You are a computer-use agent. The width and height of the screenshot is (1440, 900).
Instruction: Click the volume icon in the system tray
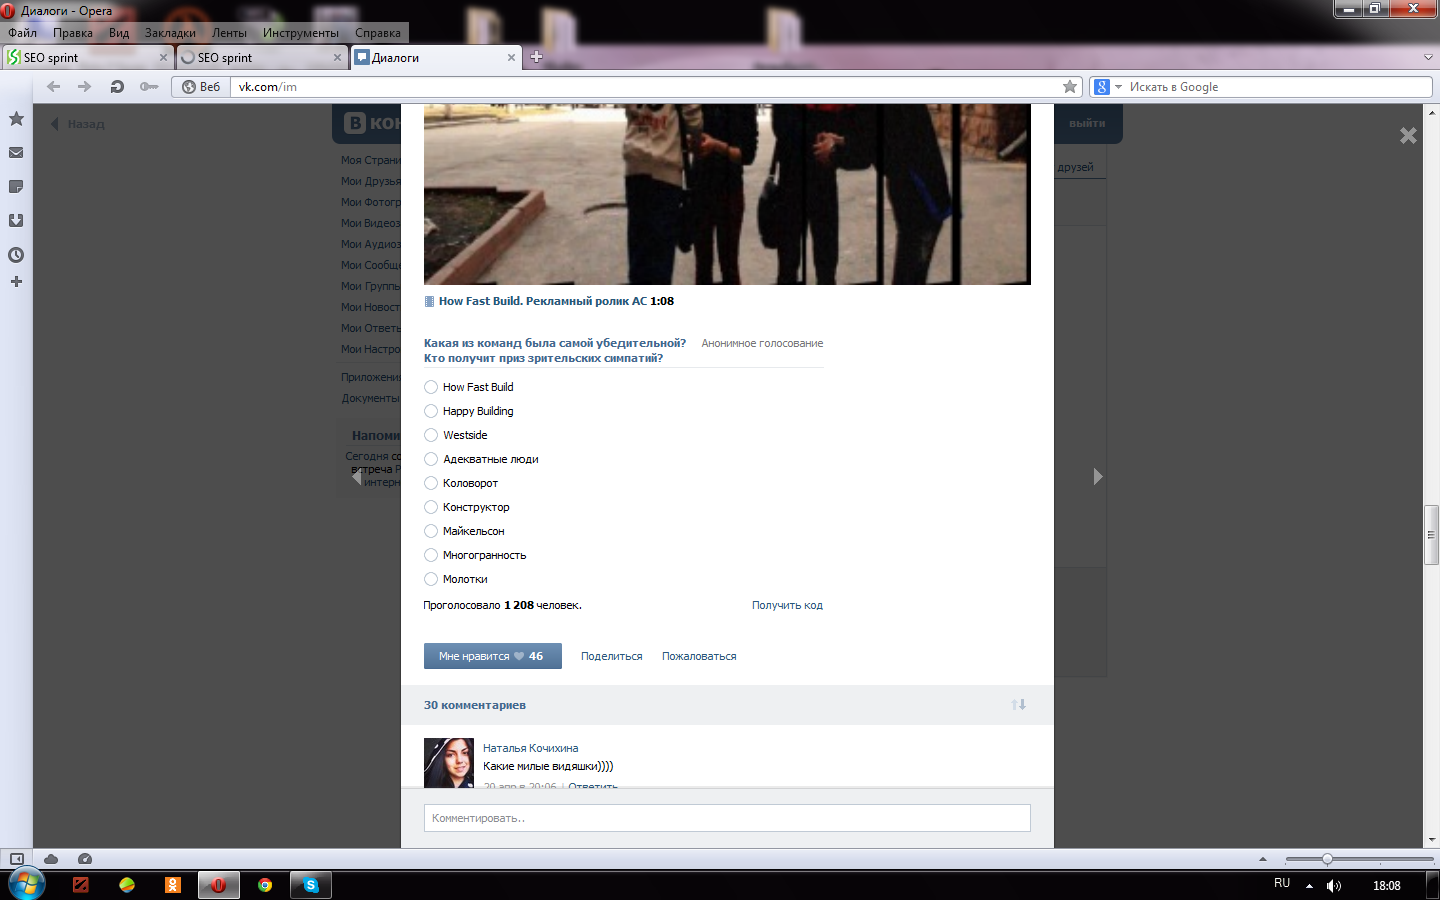click(1334, 886)
